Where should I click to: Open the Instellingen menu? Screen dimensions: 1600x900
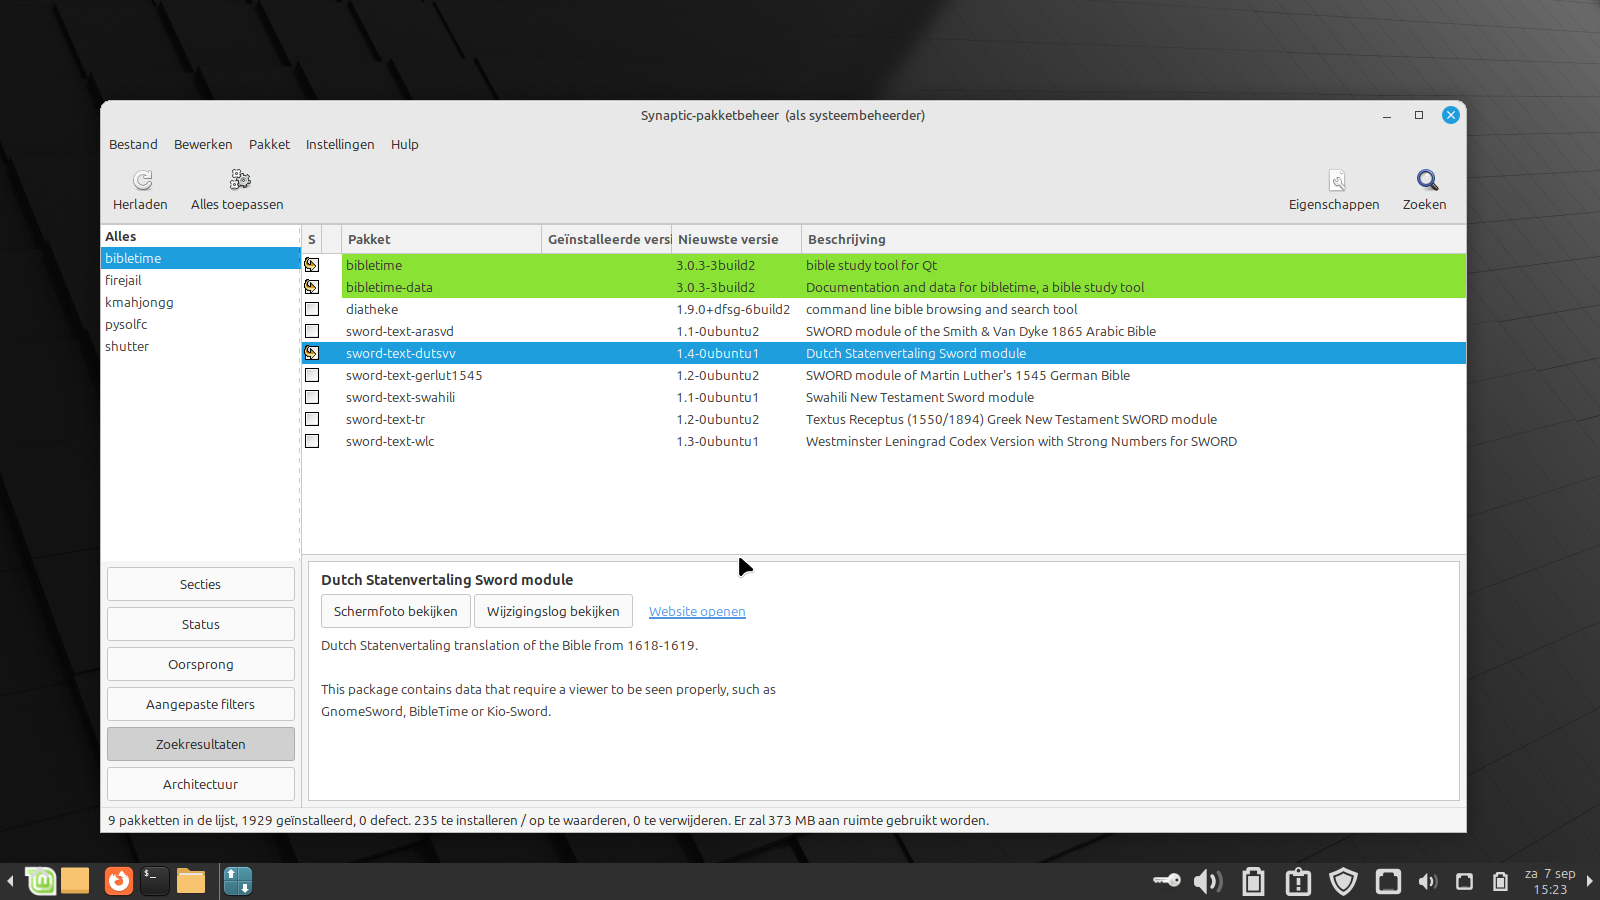340,144
